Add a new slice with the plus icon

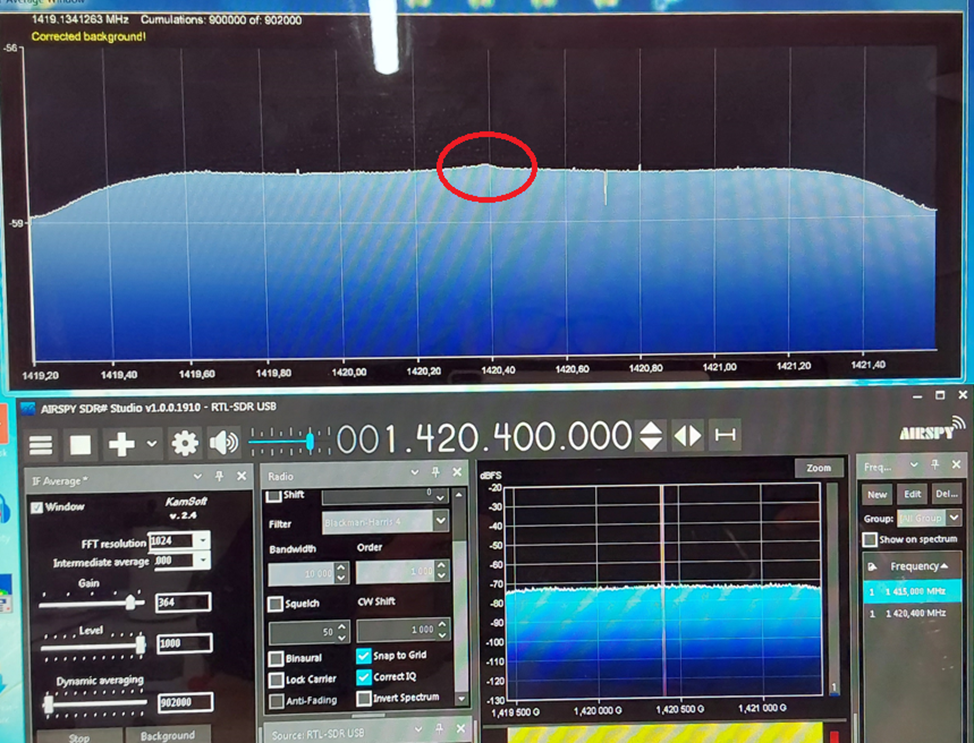[121, 444]
